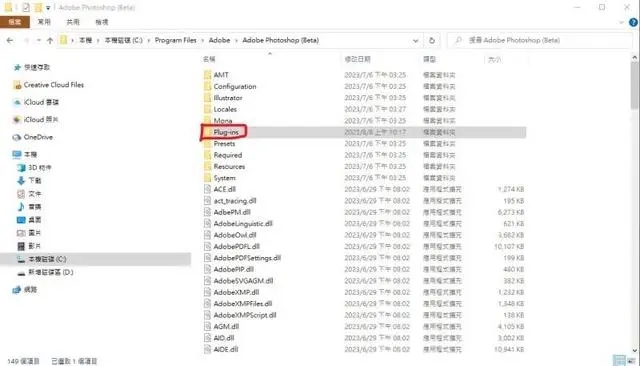Open the recent locations dropdown arrow
Viewport: 640px width, 366px height.
coord(39,40)
